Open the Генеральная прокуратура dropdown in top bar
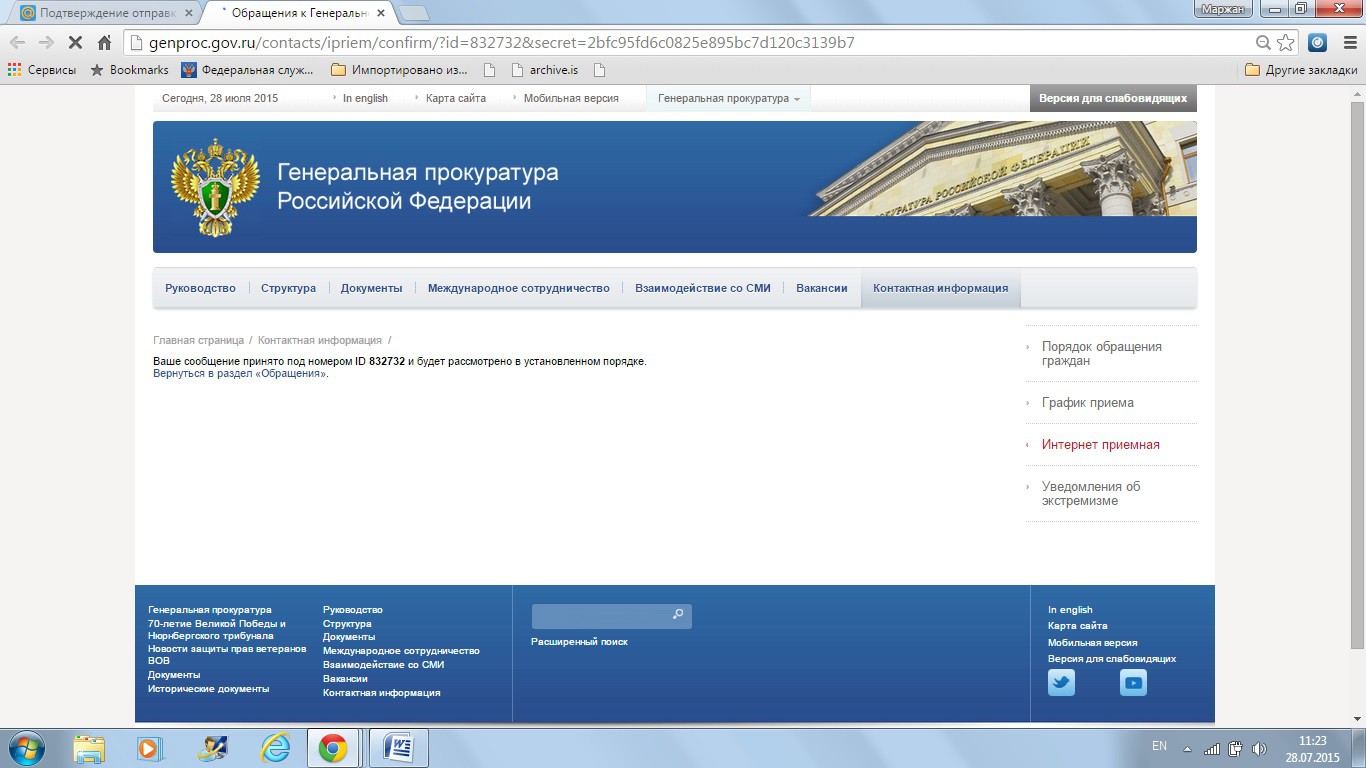1366x768 pixels. 729,98
